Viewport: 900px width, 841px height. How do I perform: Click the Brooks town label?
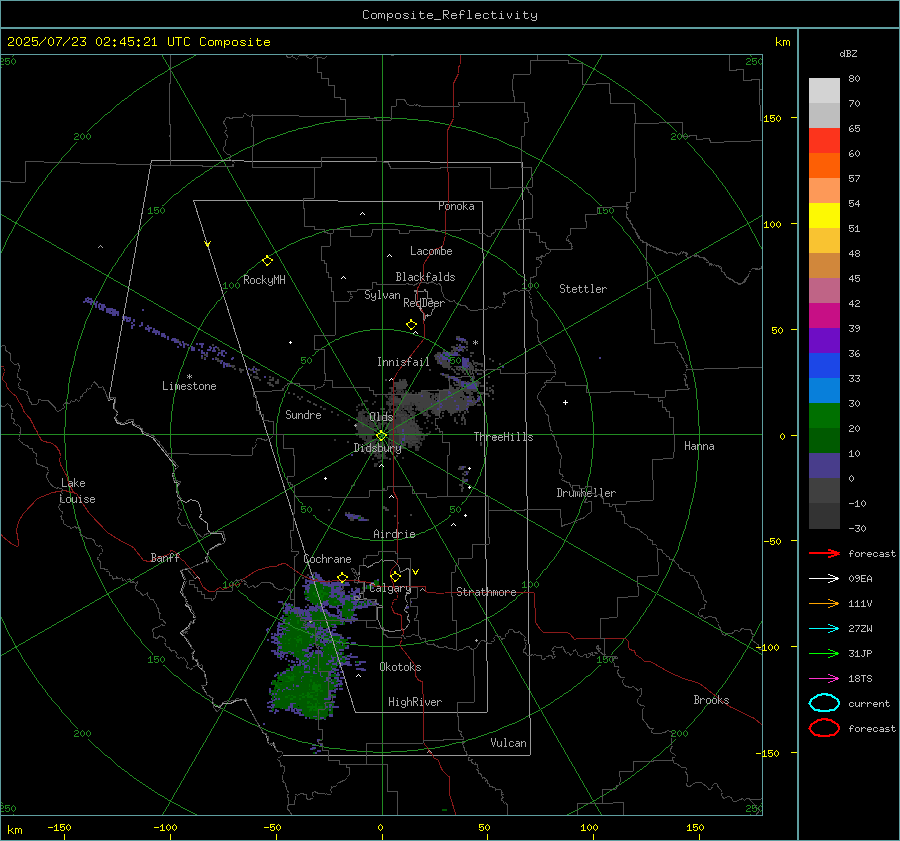(711, 700)
